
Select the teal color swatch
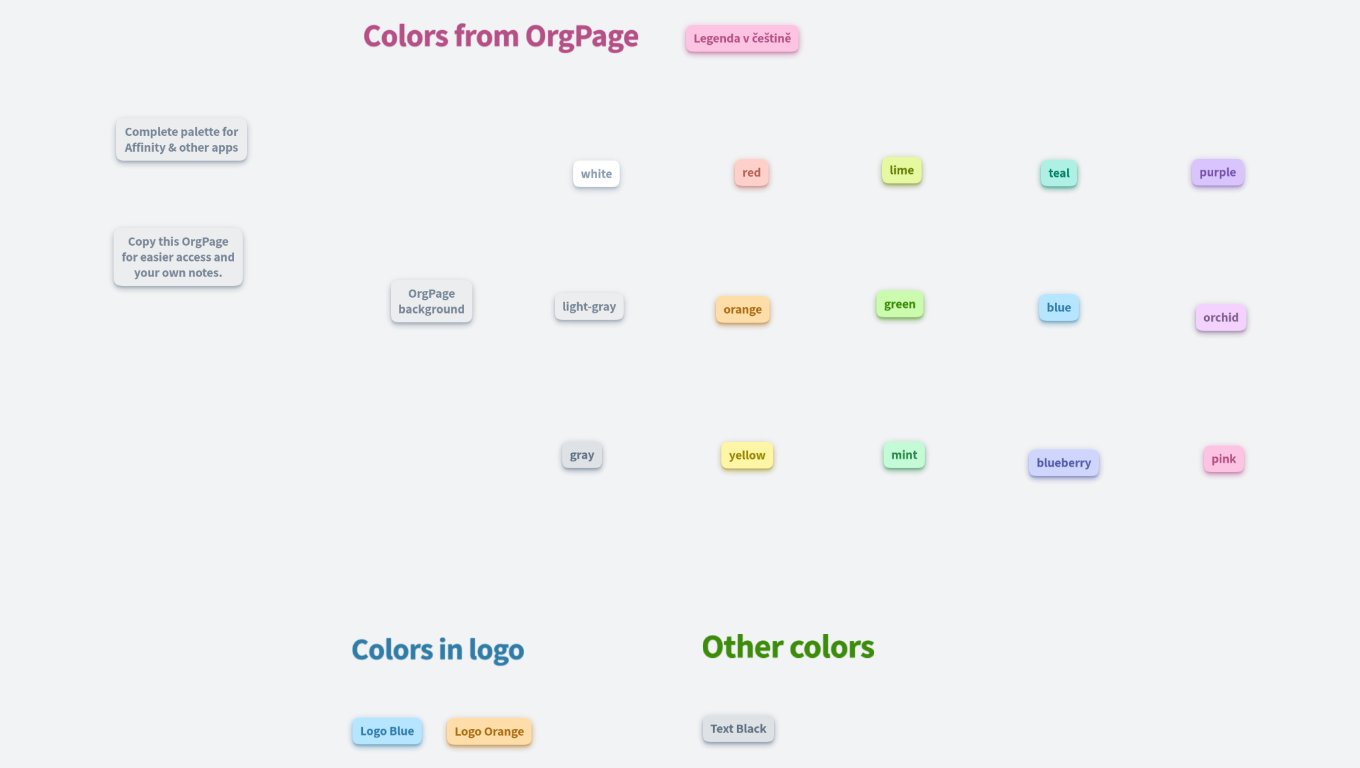[1058, 173]
